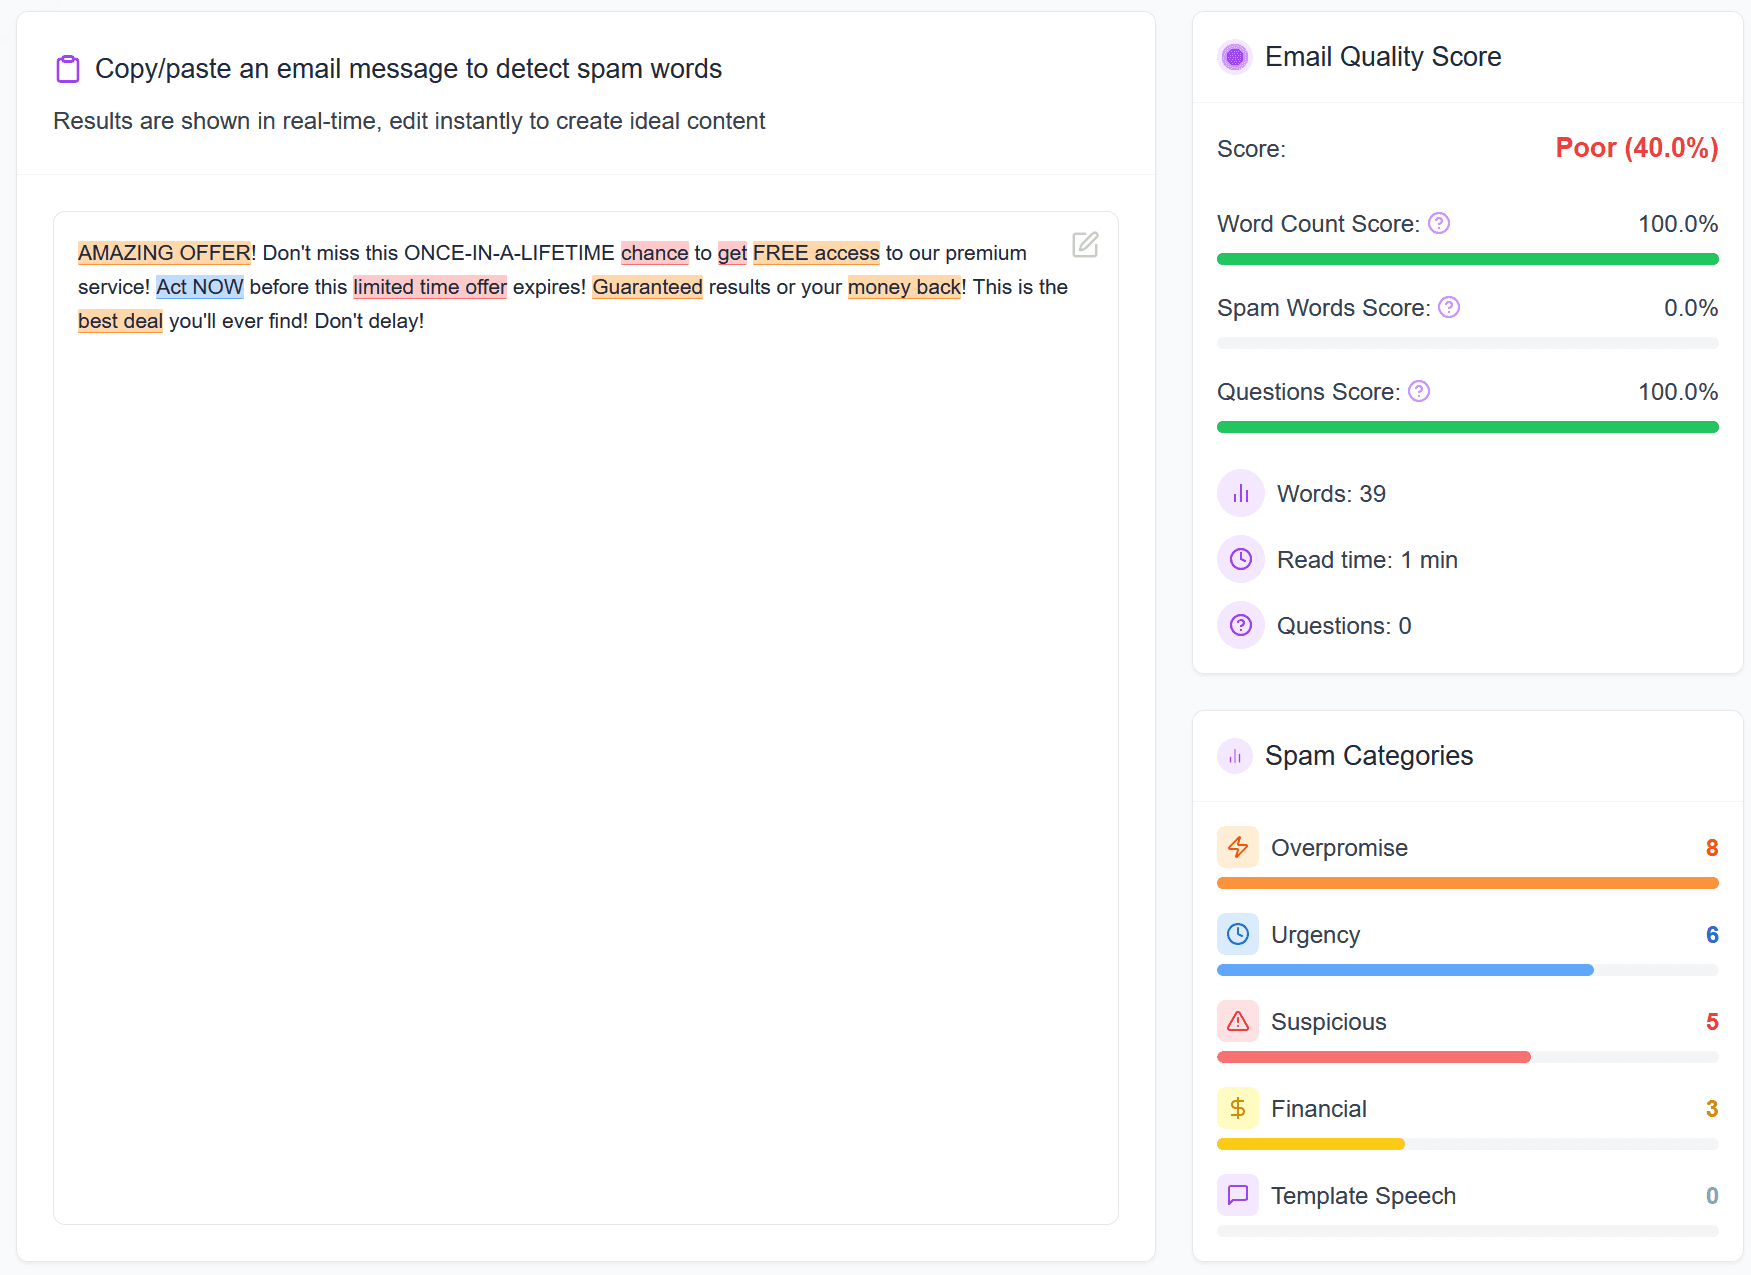The width and height of the screenshot is (1751, 1275).
Task: Click the highlighted phrase "AMAZING OFFER"
Action: (x=164, y=253)
